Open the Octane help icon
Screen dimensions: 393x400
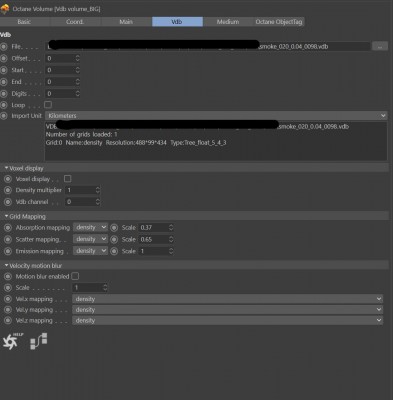(12, 341)
